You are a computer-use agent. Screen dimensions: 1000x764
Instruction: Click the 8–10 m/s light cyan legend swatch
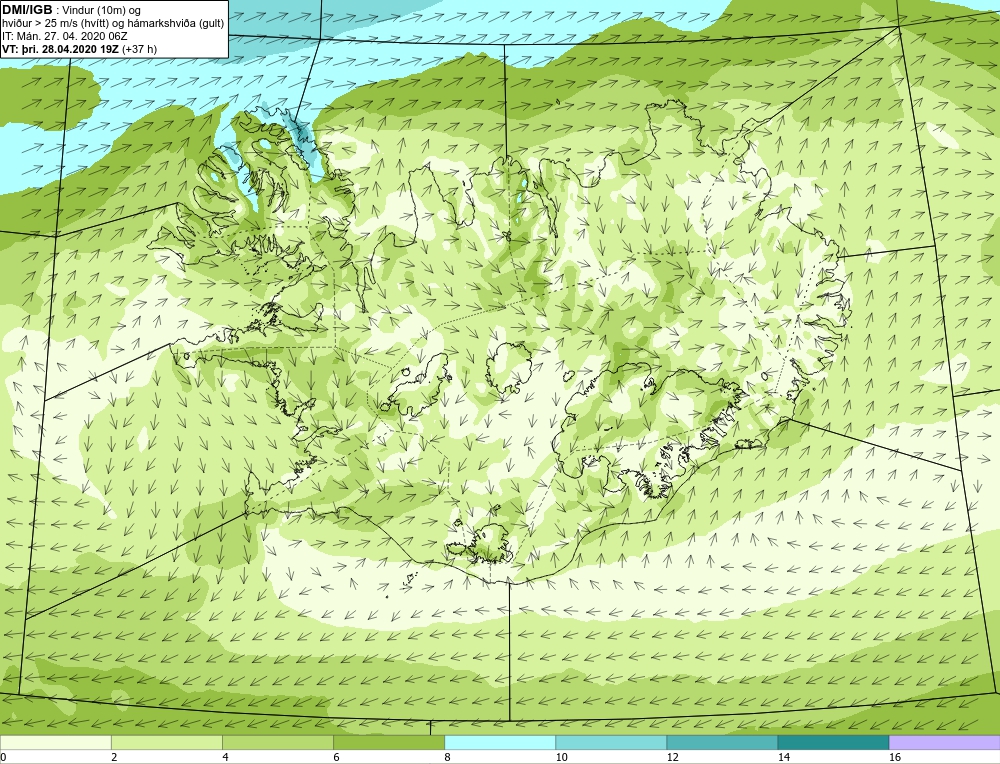pos(500,742)
